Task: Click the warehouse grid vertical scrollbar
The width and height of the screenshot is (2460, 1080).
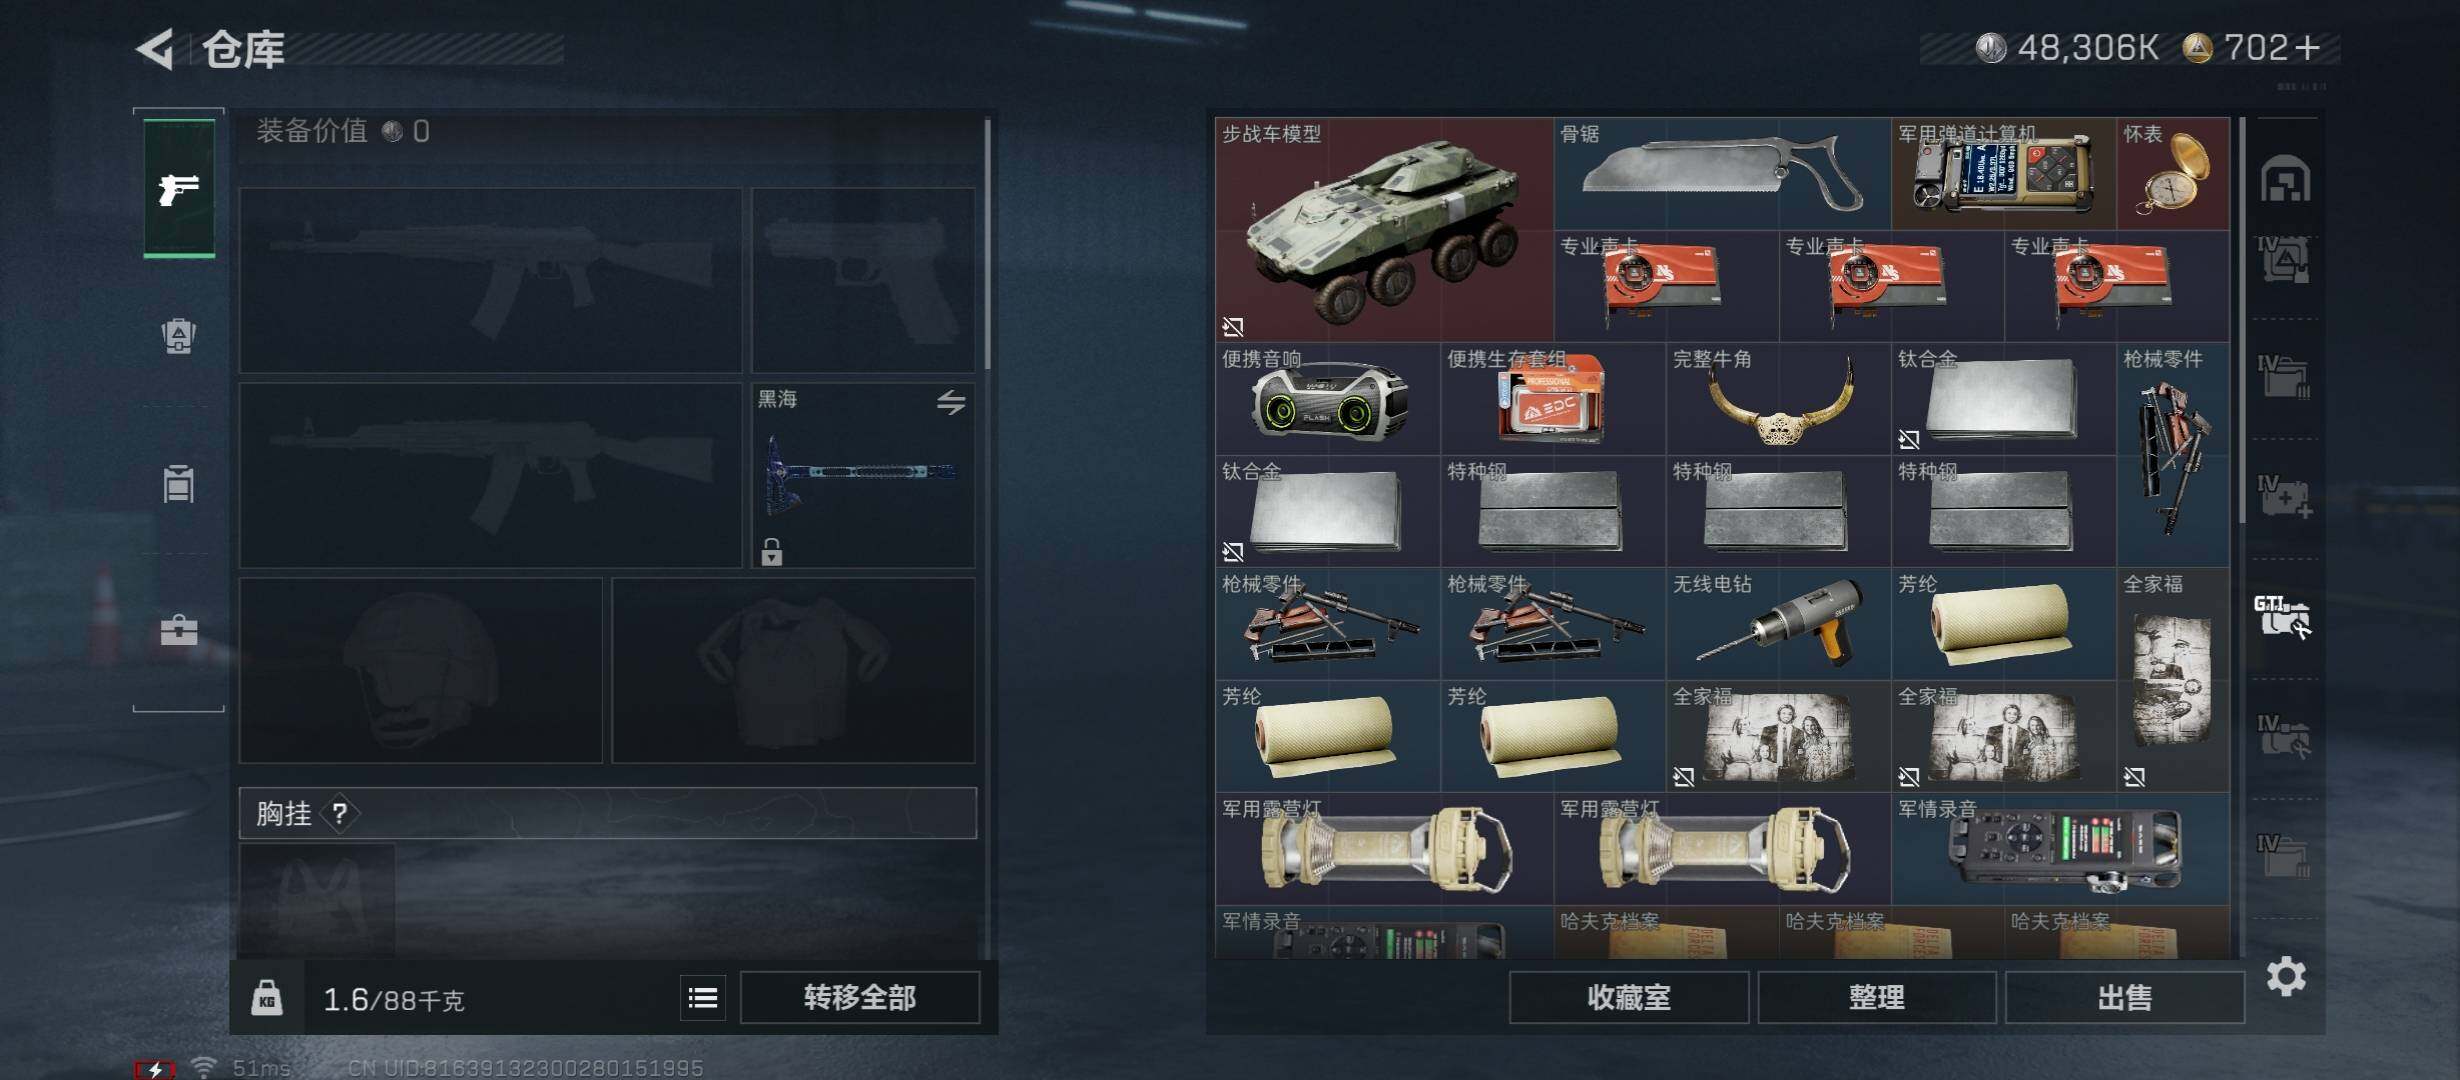Action: coord(2242,320)
